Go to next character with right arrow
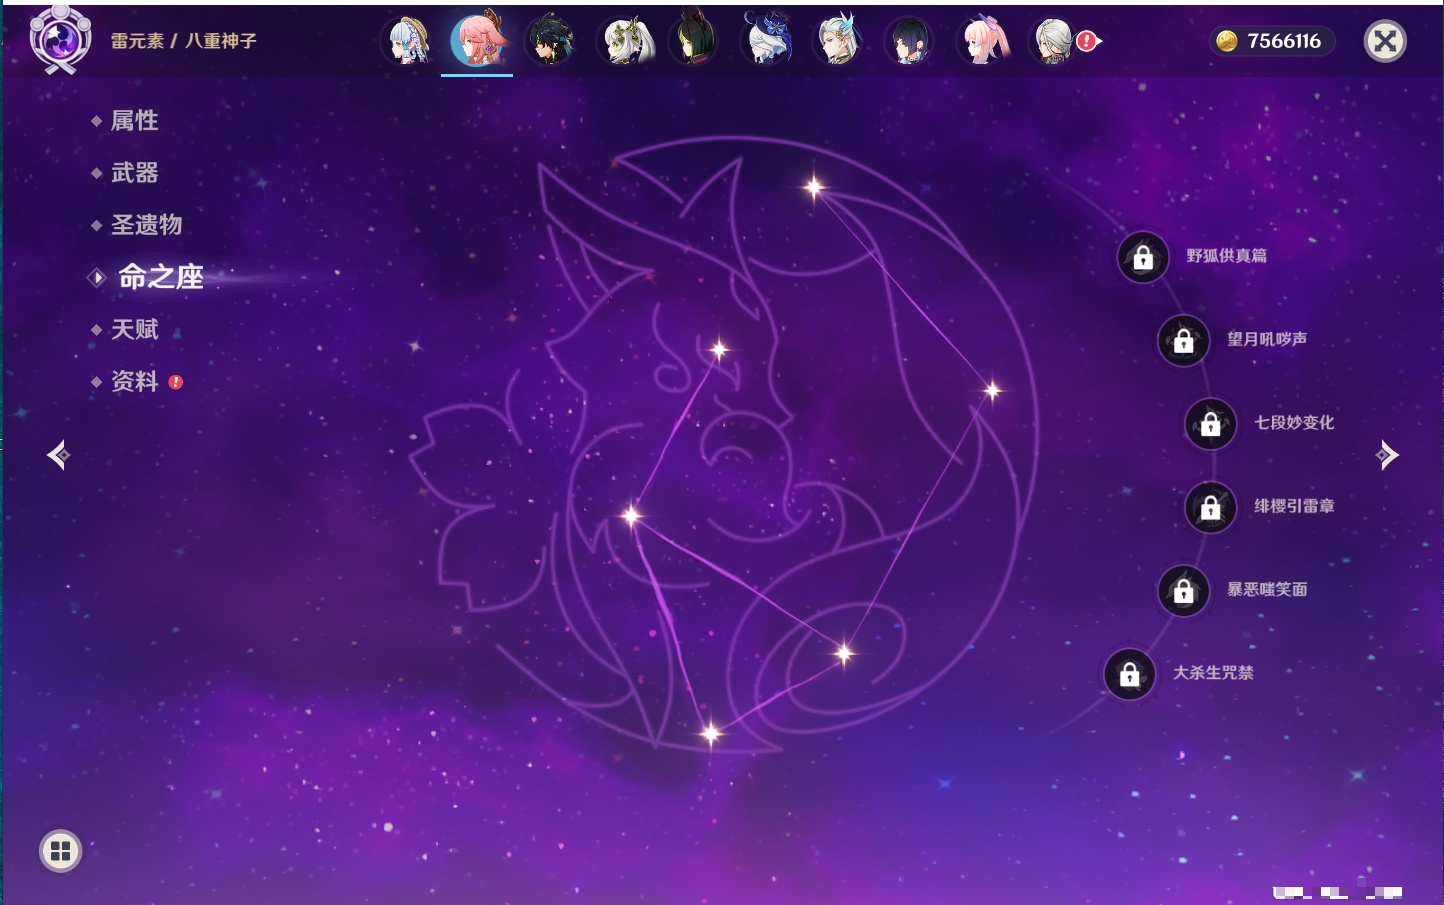 coord(1387,455)
